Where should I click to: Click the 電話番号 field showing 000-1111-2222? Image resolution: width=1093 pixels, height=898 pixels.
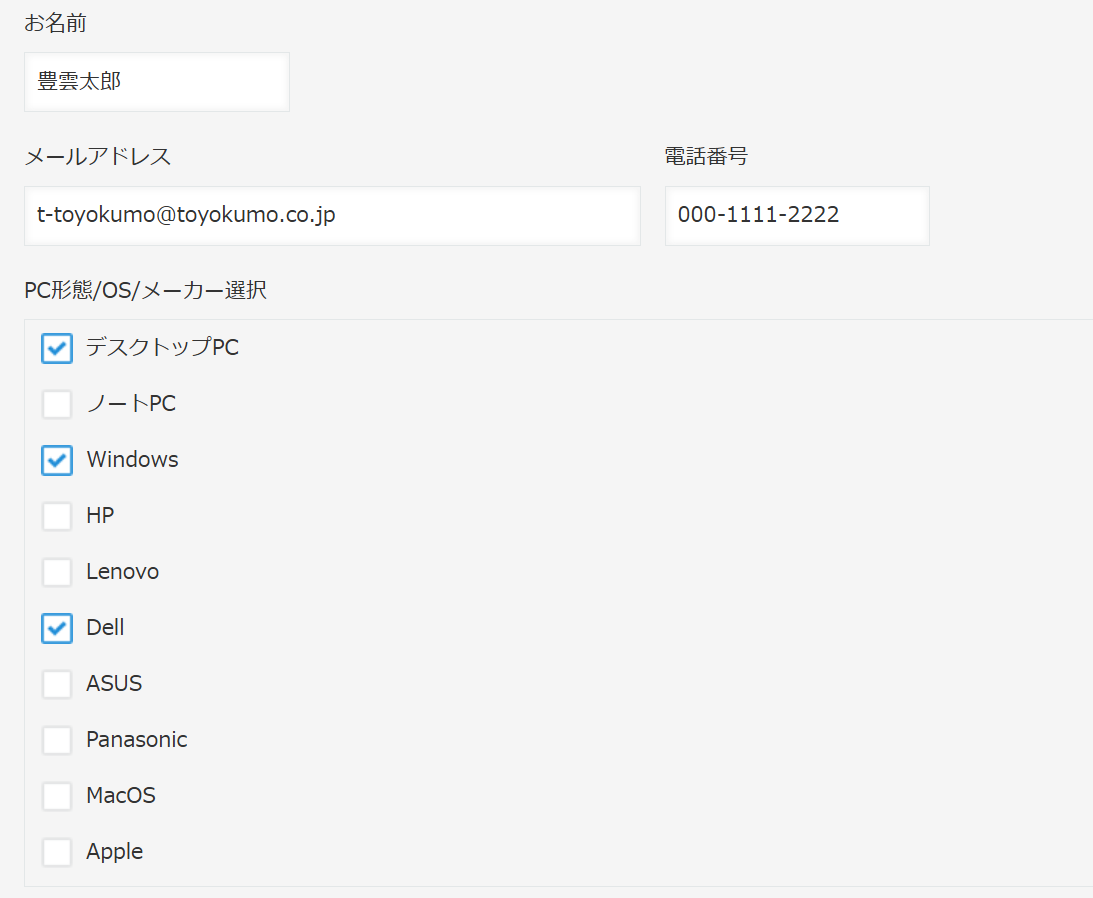797,215
